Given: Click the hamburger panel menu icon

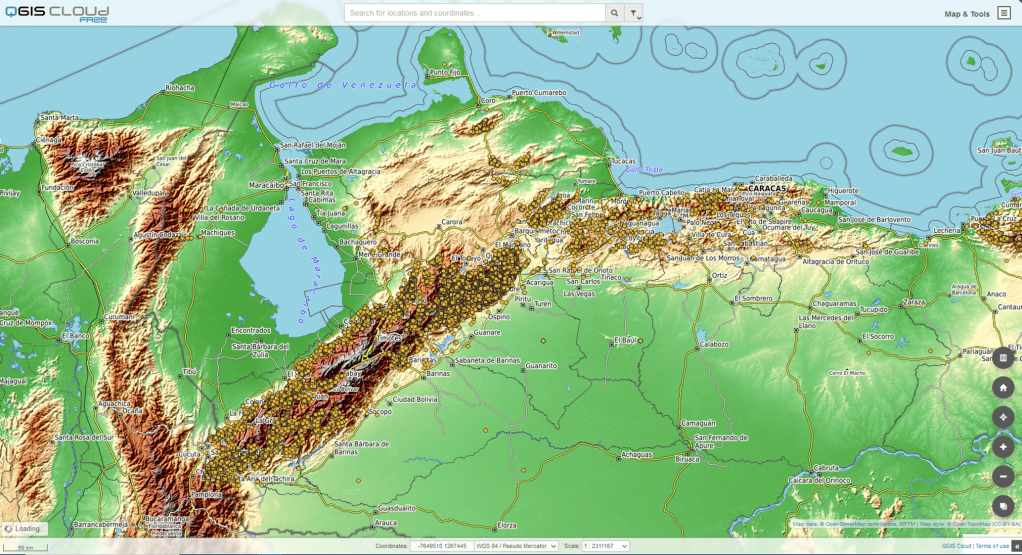Looking at the screenshot, I should 1003,13.
